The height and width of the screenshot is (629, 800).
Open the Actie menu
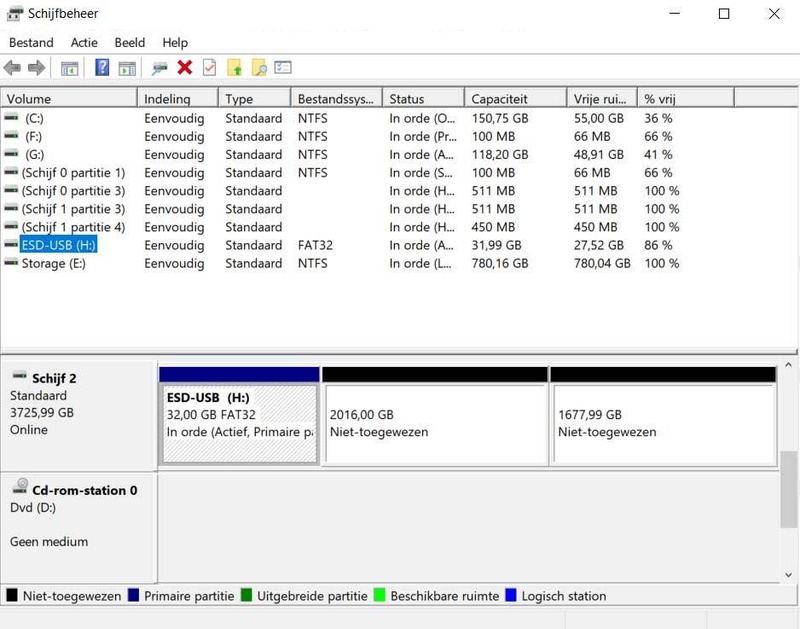point(84,43)
